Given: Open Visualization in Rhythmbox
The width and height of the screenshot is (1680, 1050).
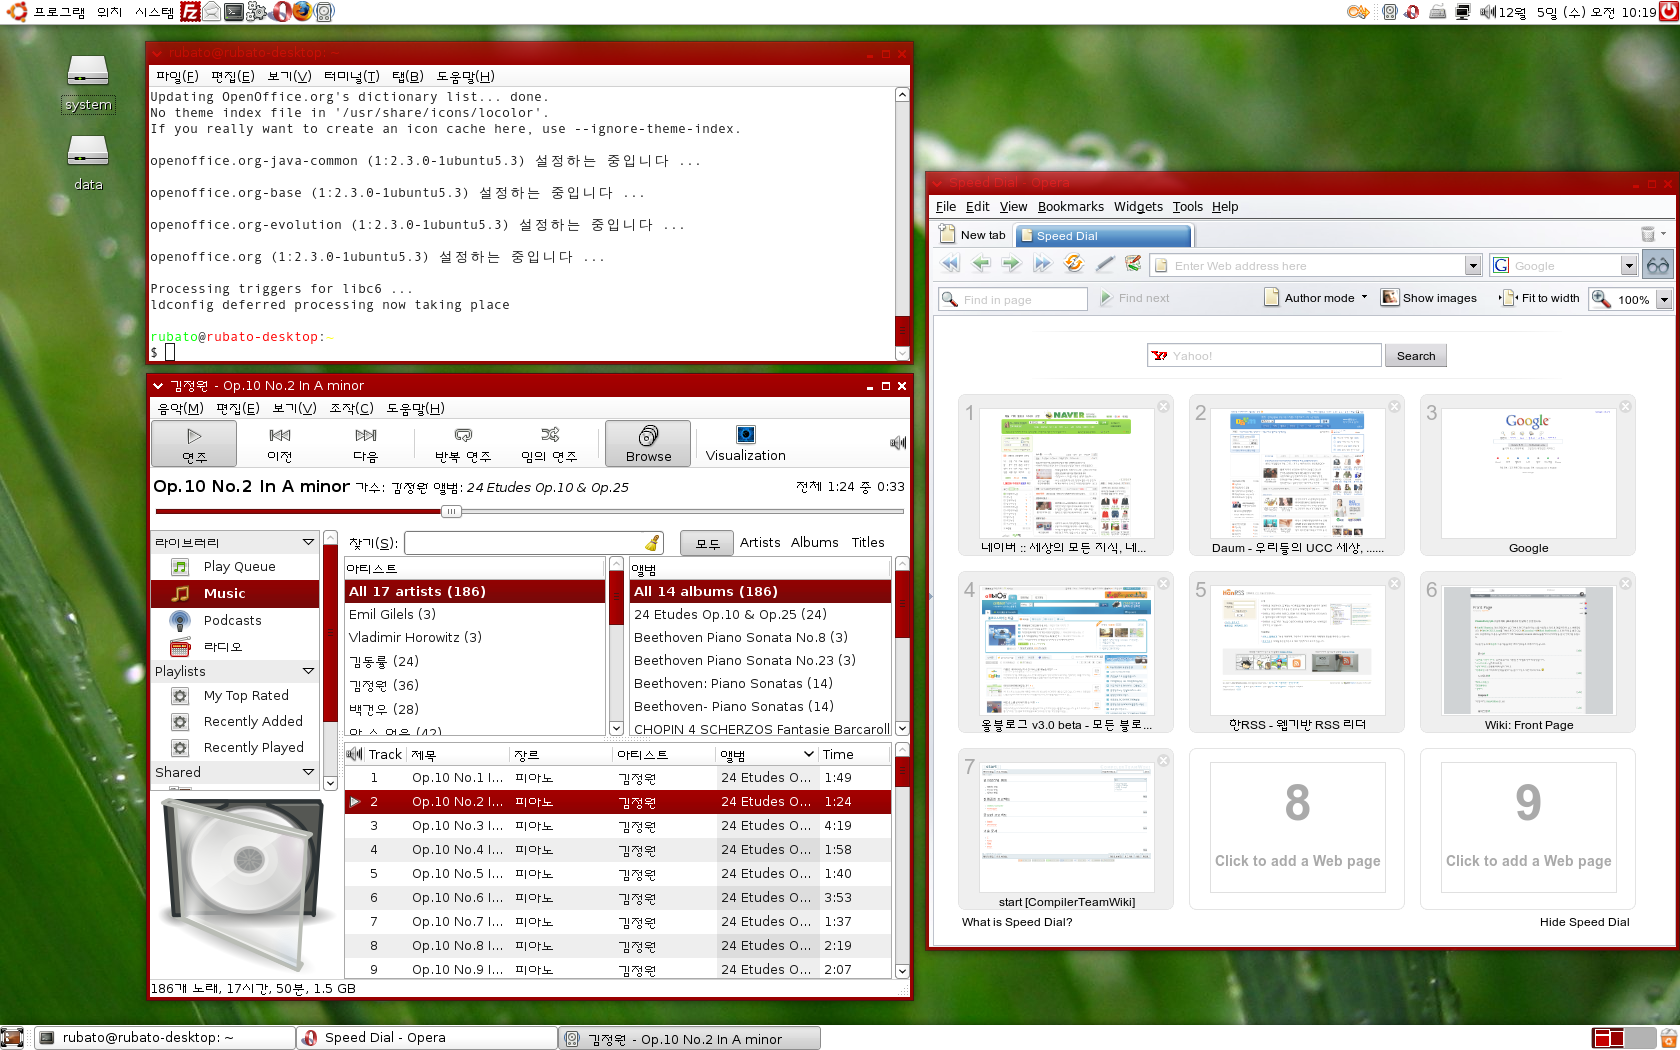Looking at the screenshot, I should pyautogui.click(x=745, y=444).
